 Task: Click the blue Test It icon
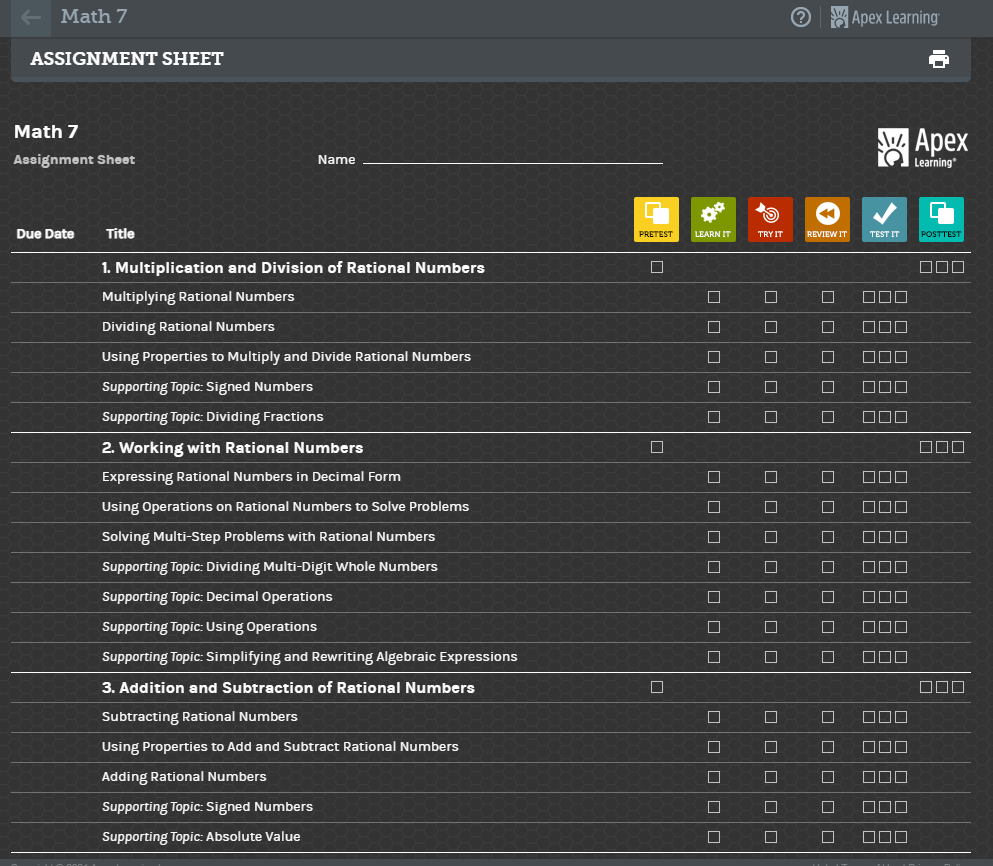click(x=884, y=219)
